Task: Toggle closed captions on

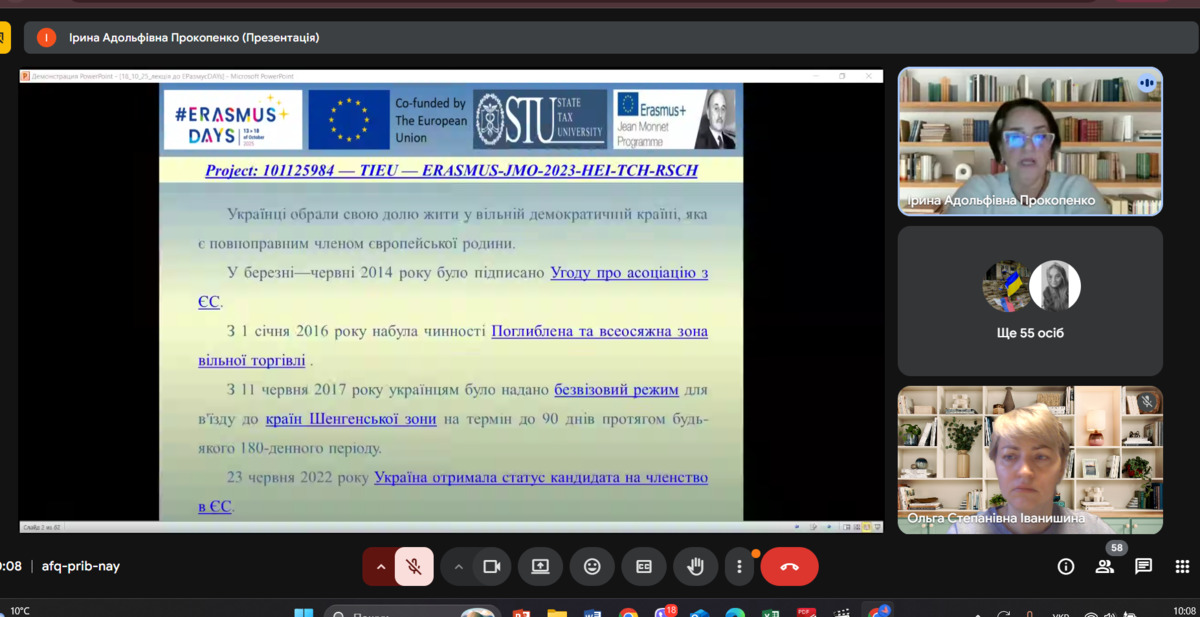Action: [x=644, y=567]
